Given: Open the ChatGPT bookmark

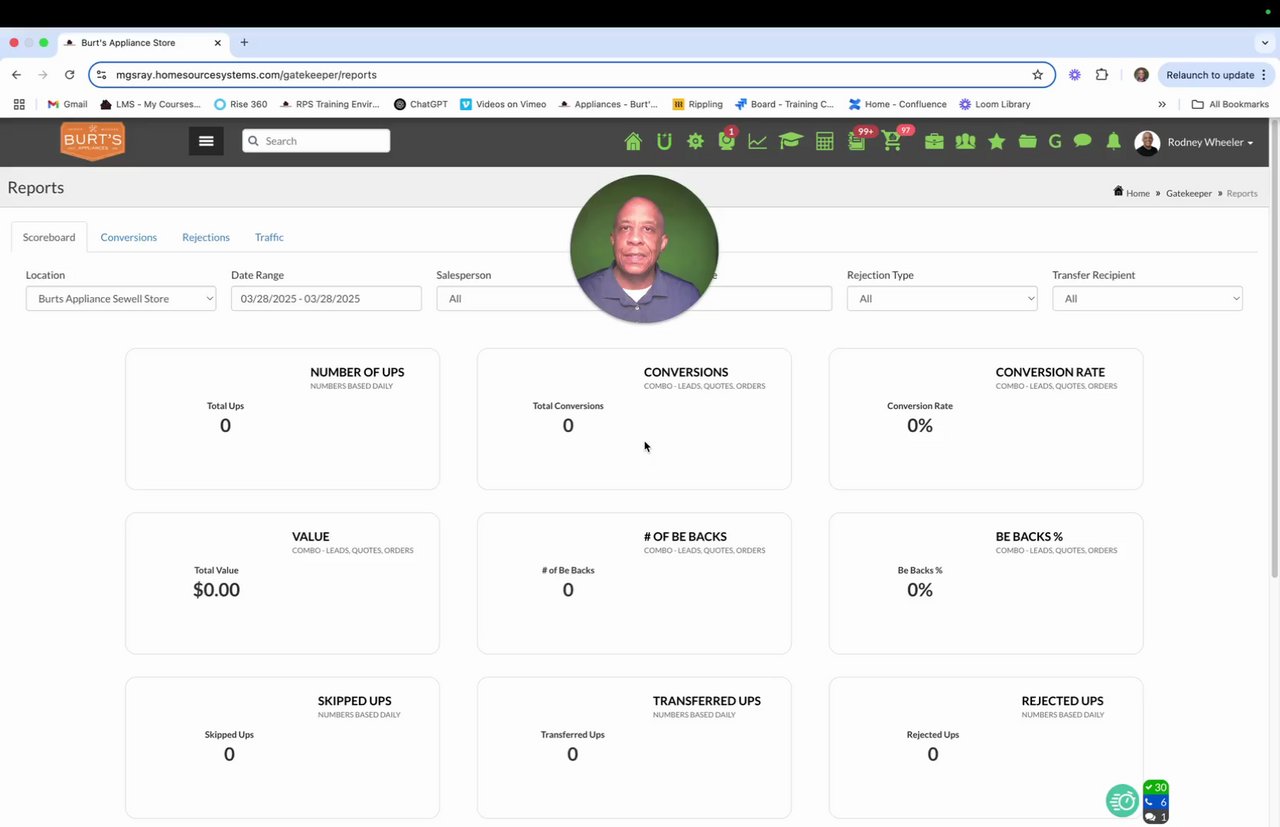Looking at the screenshot, I should pos(420,104).
